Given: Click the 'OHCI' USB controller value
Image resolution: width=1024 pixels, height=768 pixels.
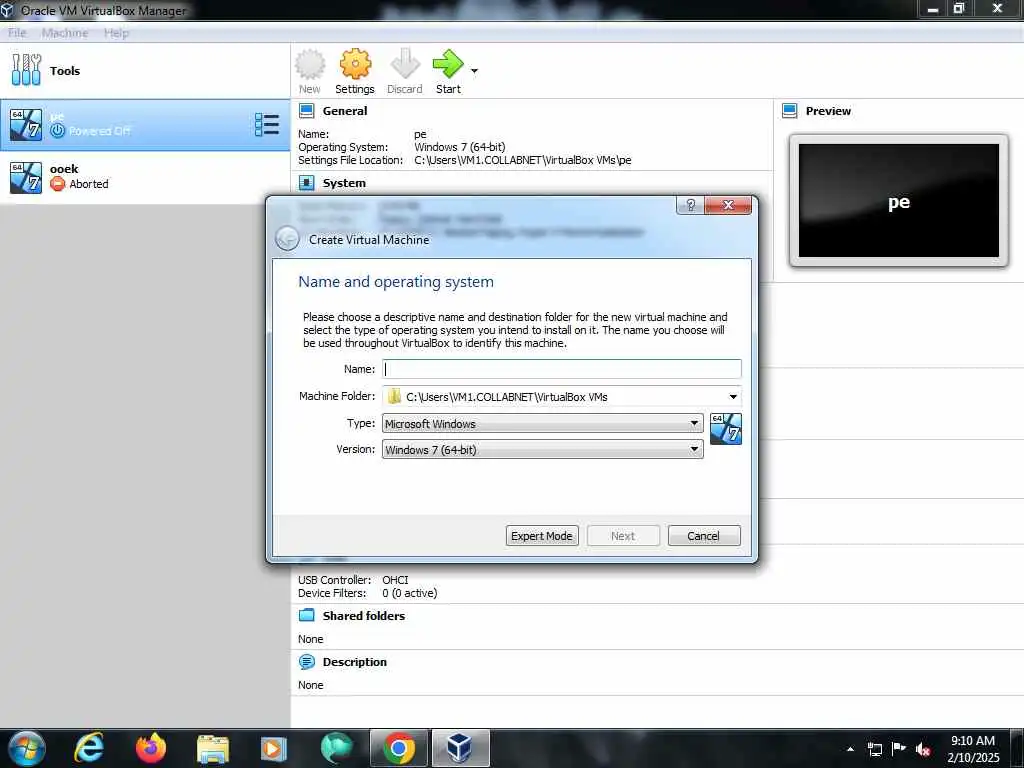Looking at the screenshot, I should tap(395, 580).
